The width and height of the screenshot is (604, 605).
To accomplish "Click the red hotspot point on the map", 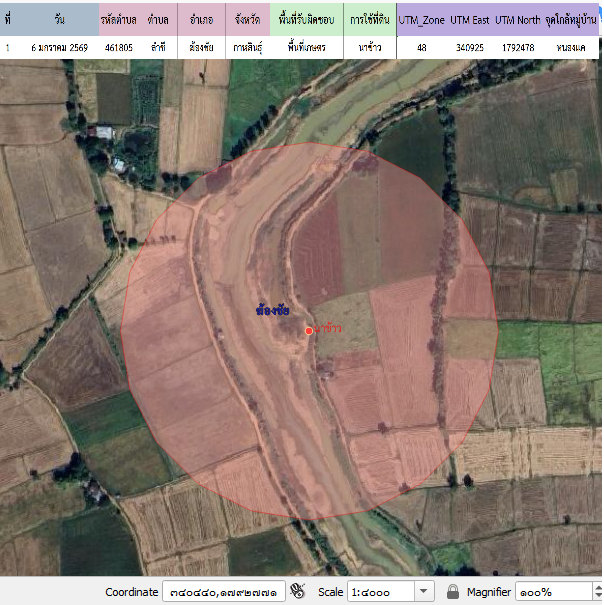I will pos(309,330).
